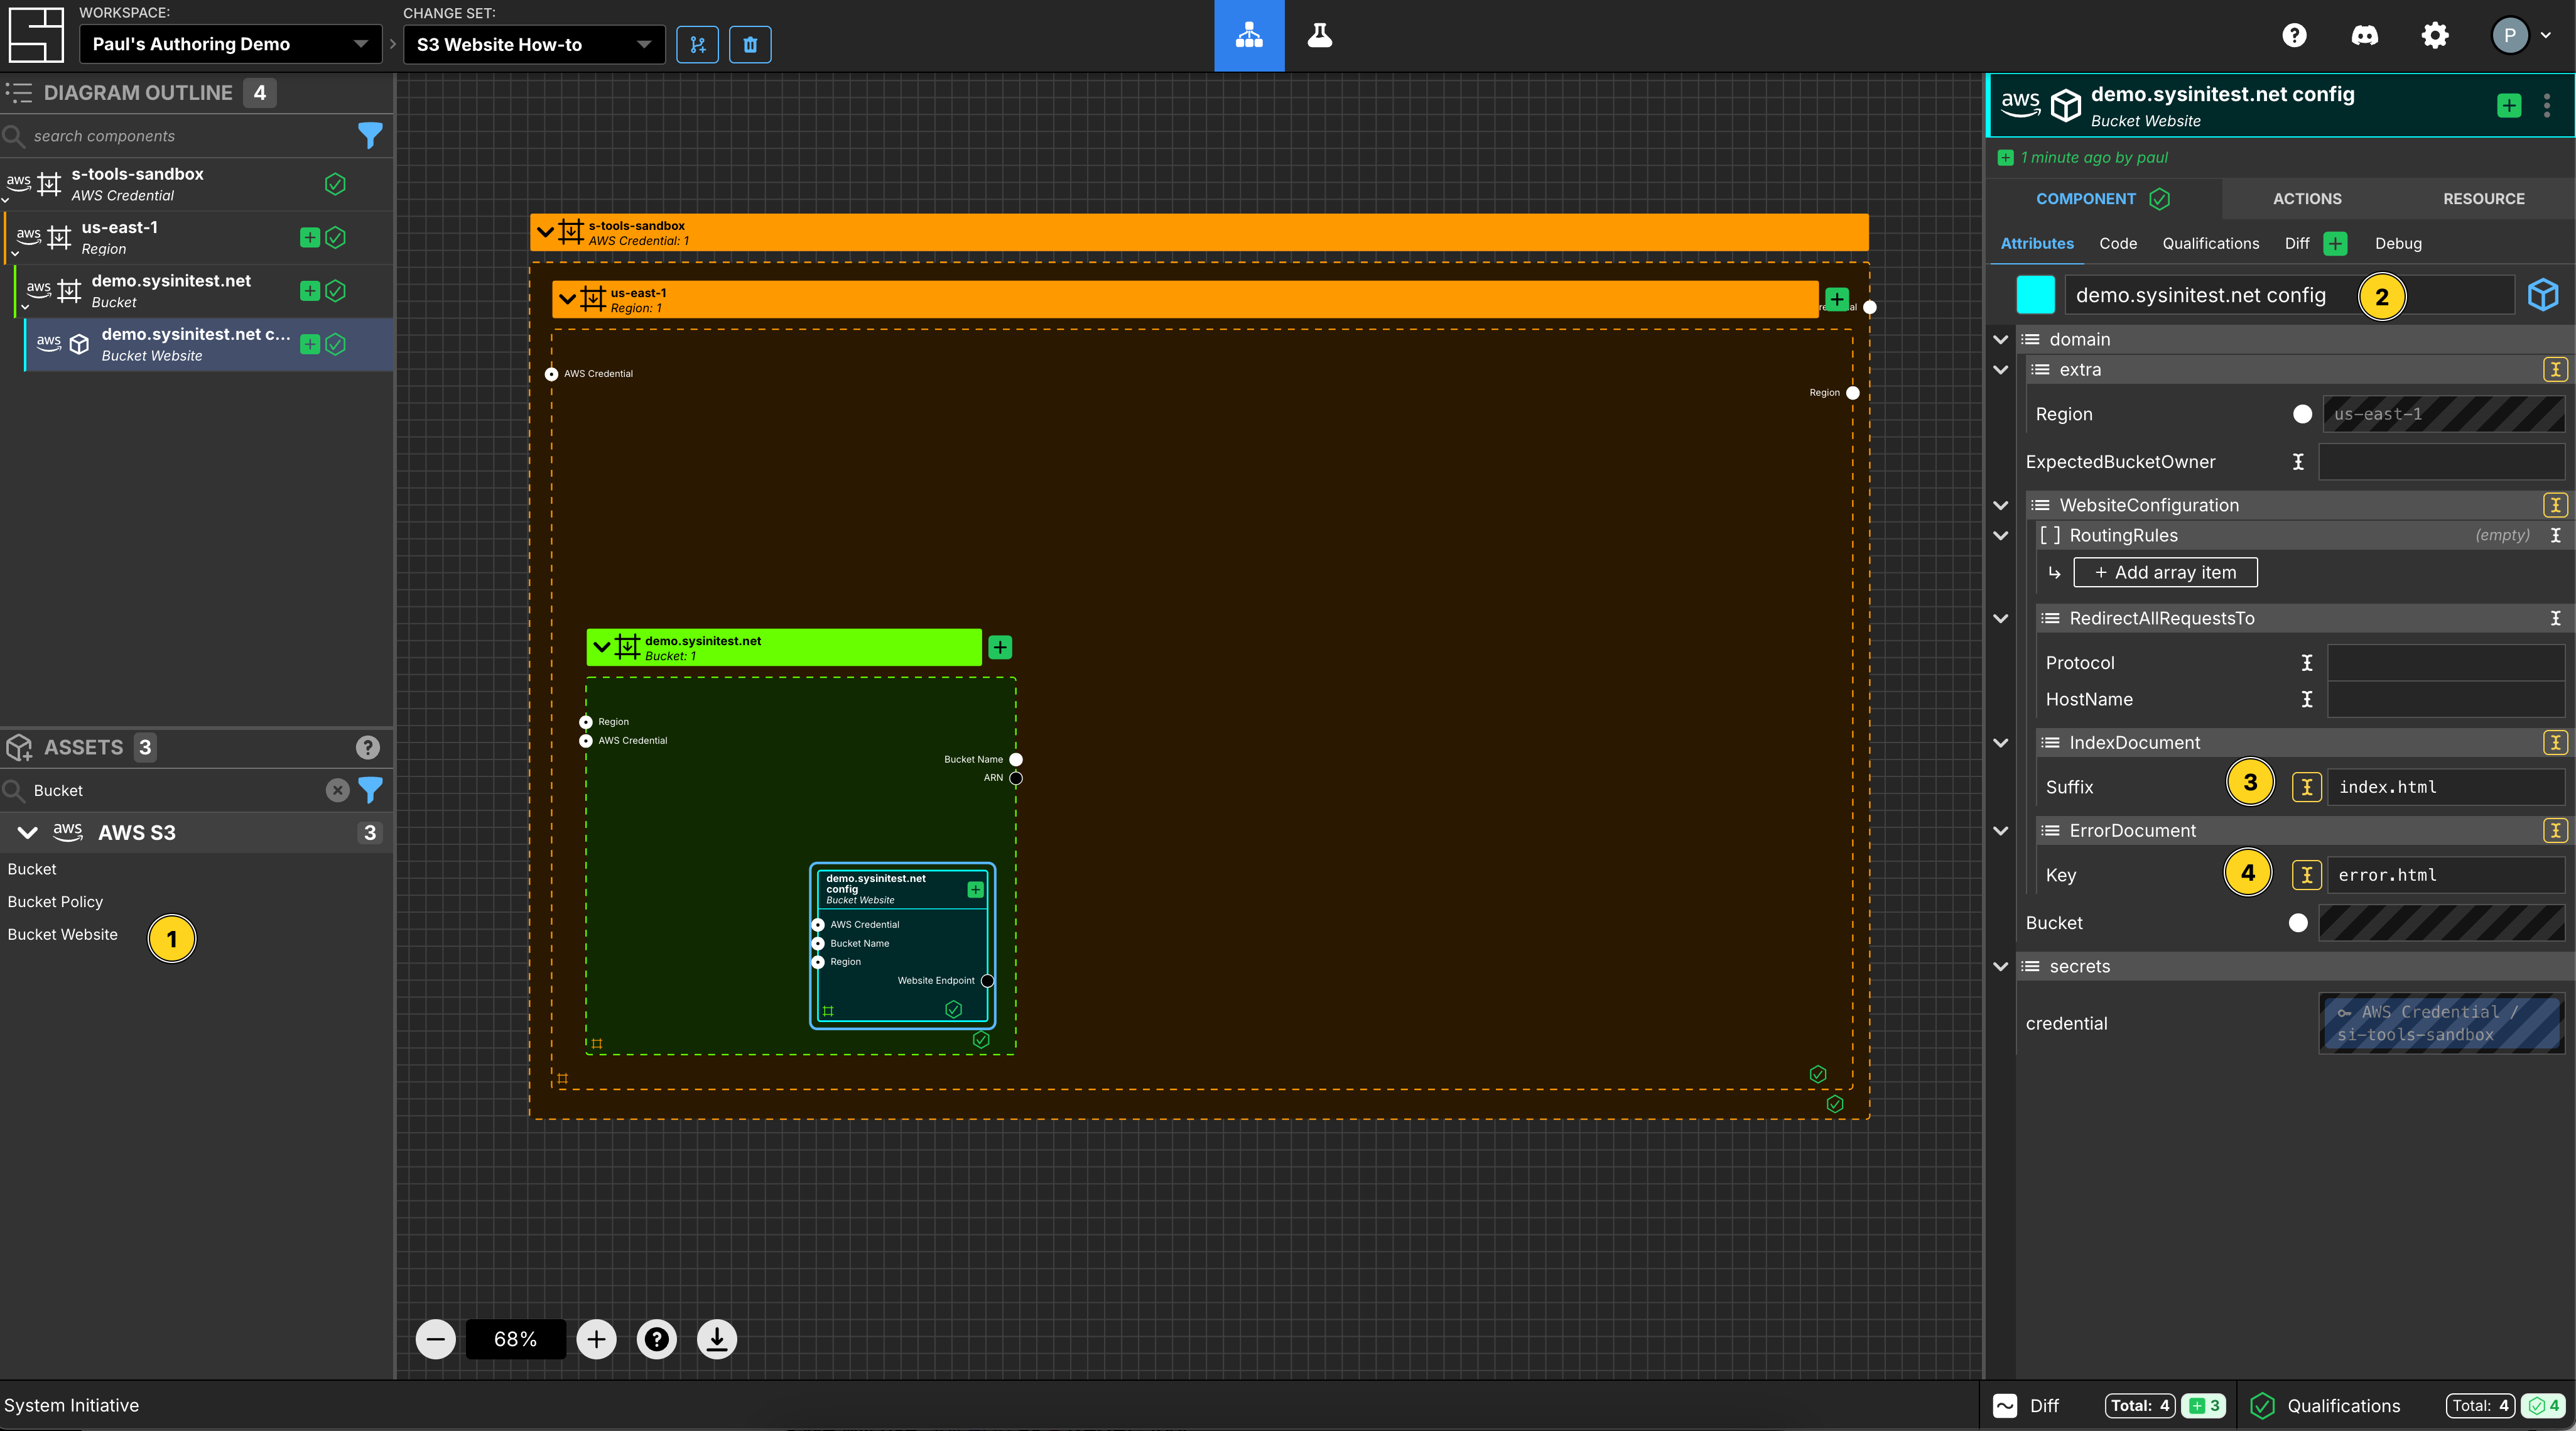Click the status bar Diff icon
The height and width of the screenshot is (1431, 2576).
(x=2005, y=1406)
